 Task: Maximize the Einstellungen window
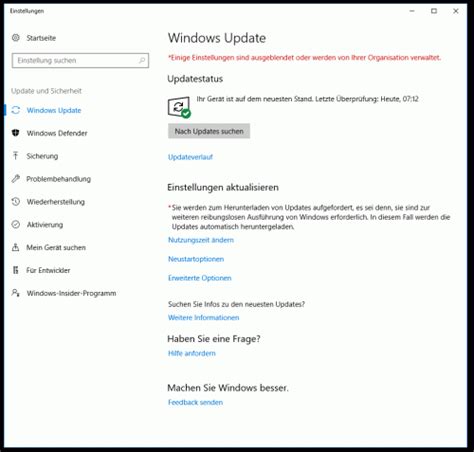[x=434, y=11]
